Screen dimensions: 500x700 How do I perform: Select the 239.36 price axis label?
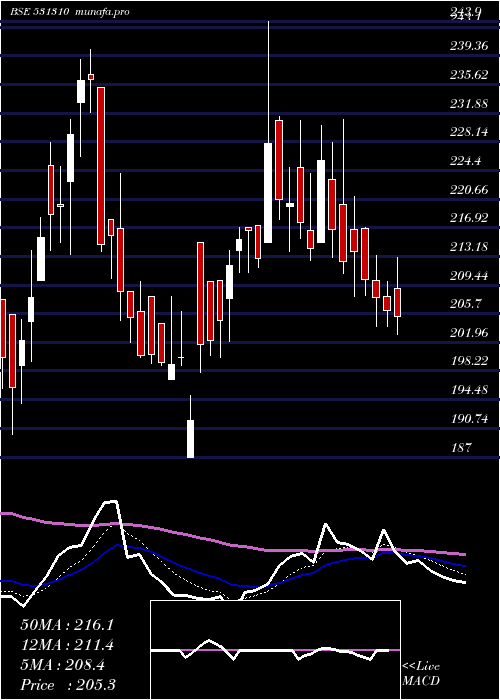point(469,46)
